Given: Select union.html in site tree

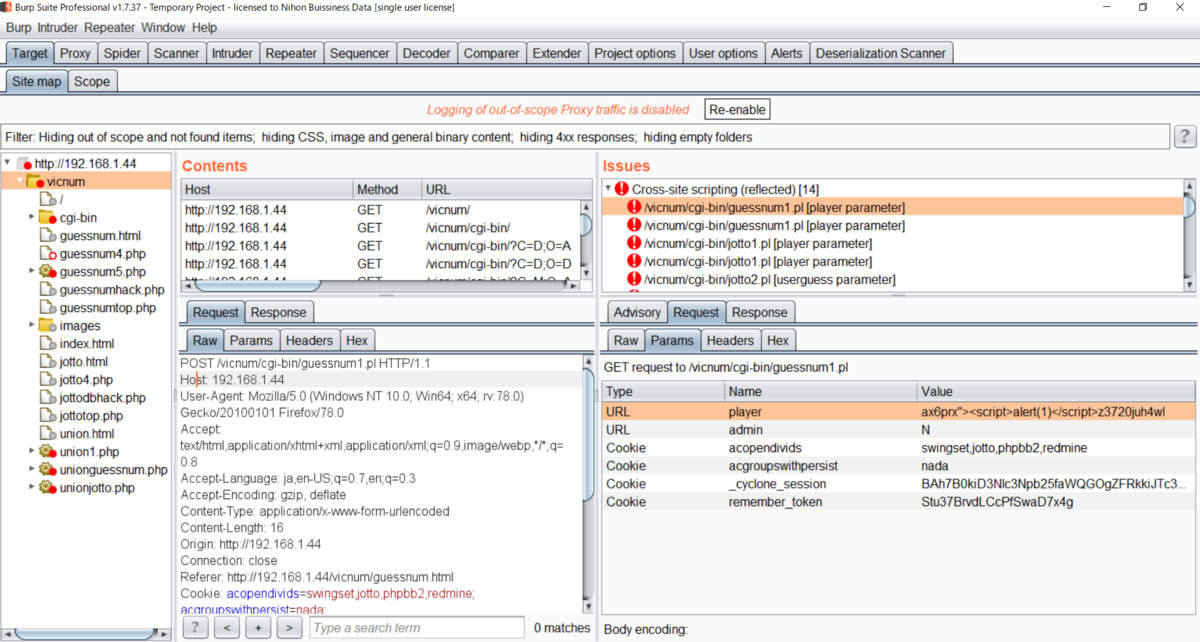Looking at the screenshot, I should (86, 434).
